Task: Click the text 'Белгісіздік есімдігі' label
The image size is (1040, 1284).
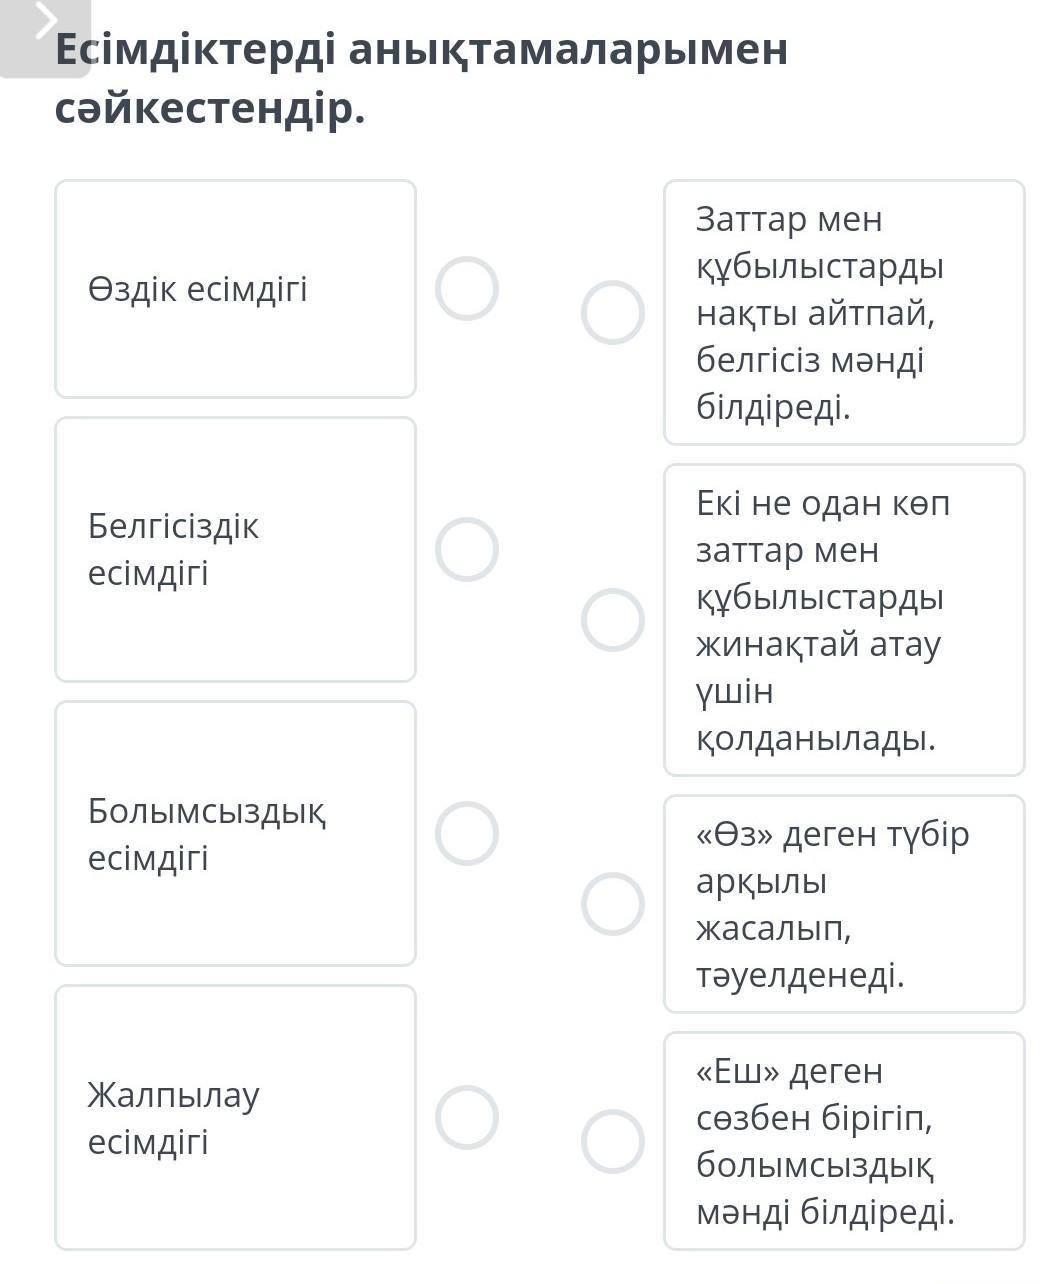Action: [173, 549]
